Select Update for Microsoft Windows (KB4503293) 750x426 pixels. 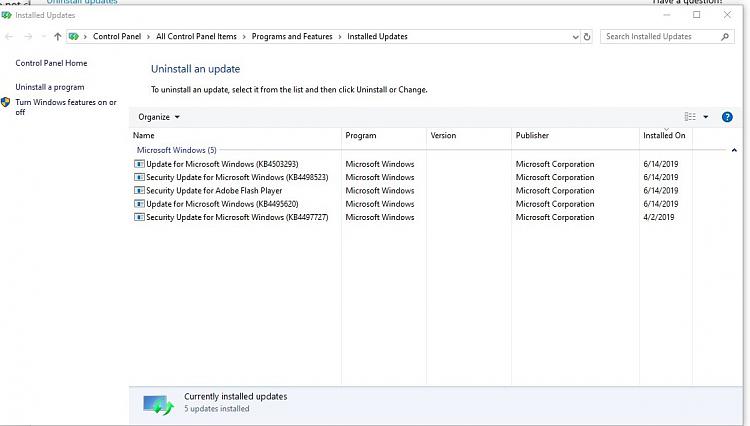(222, 164)
